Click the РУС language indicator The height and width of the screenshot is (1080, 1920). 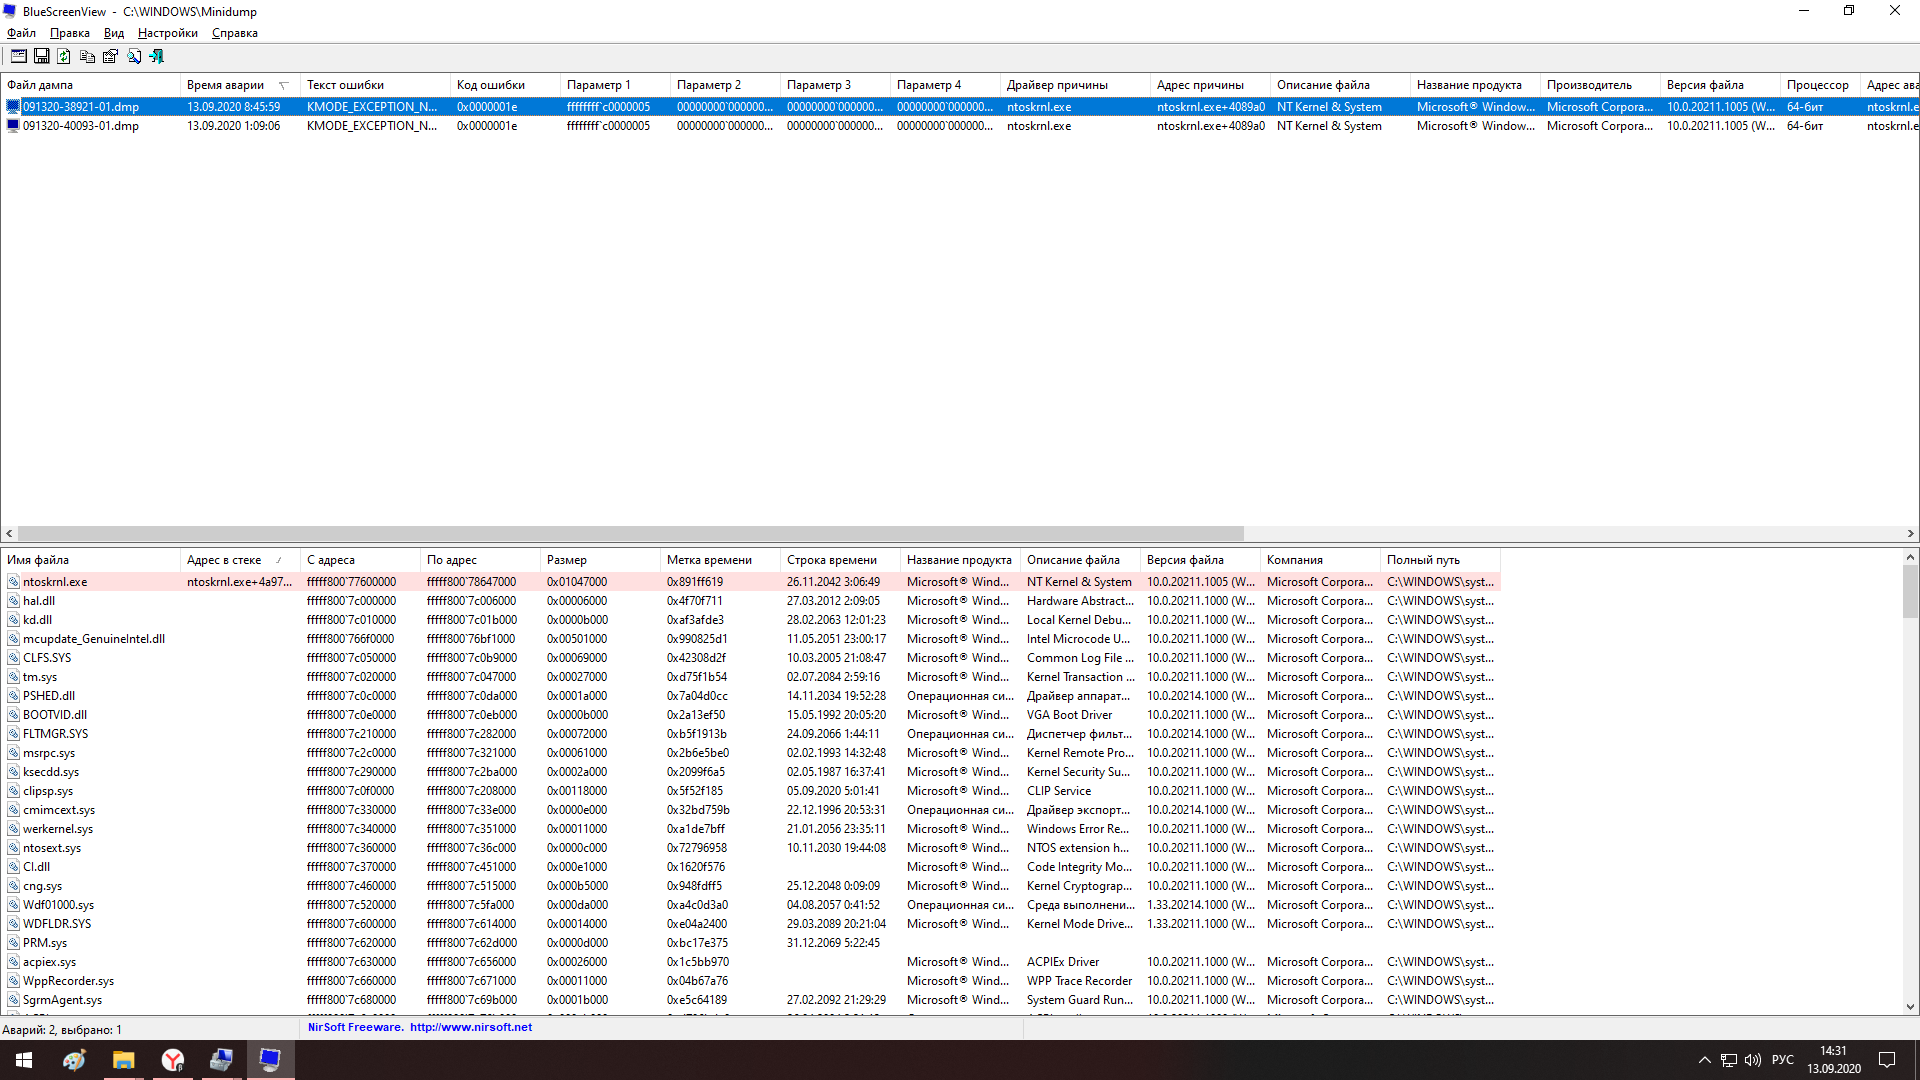coord(1782,1060)
